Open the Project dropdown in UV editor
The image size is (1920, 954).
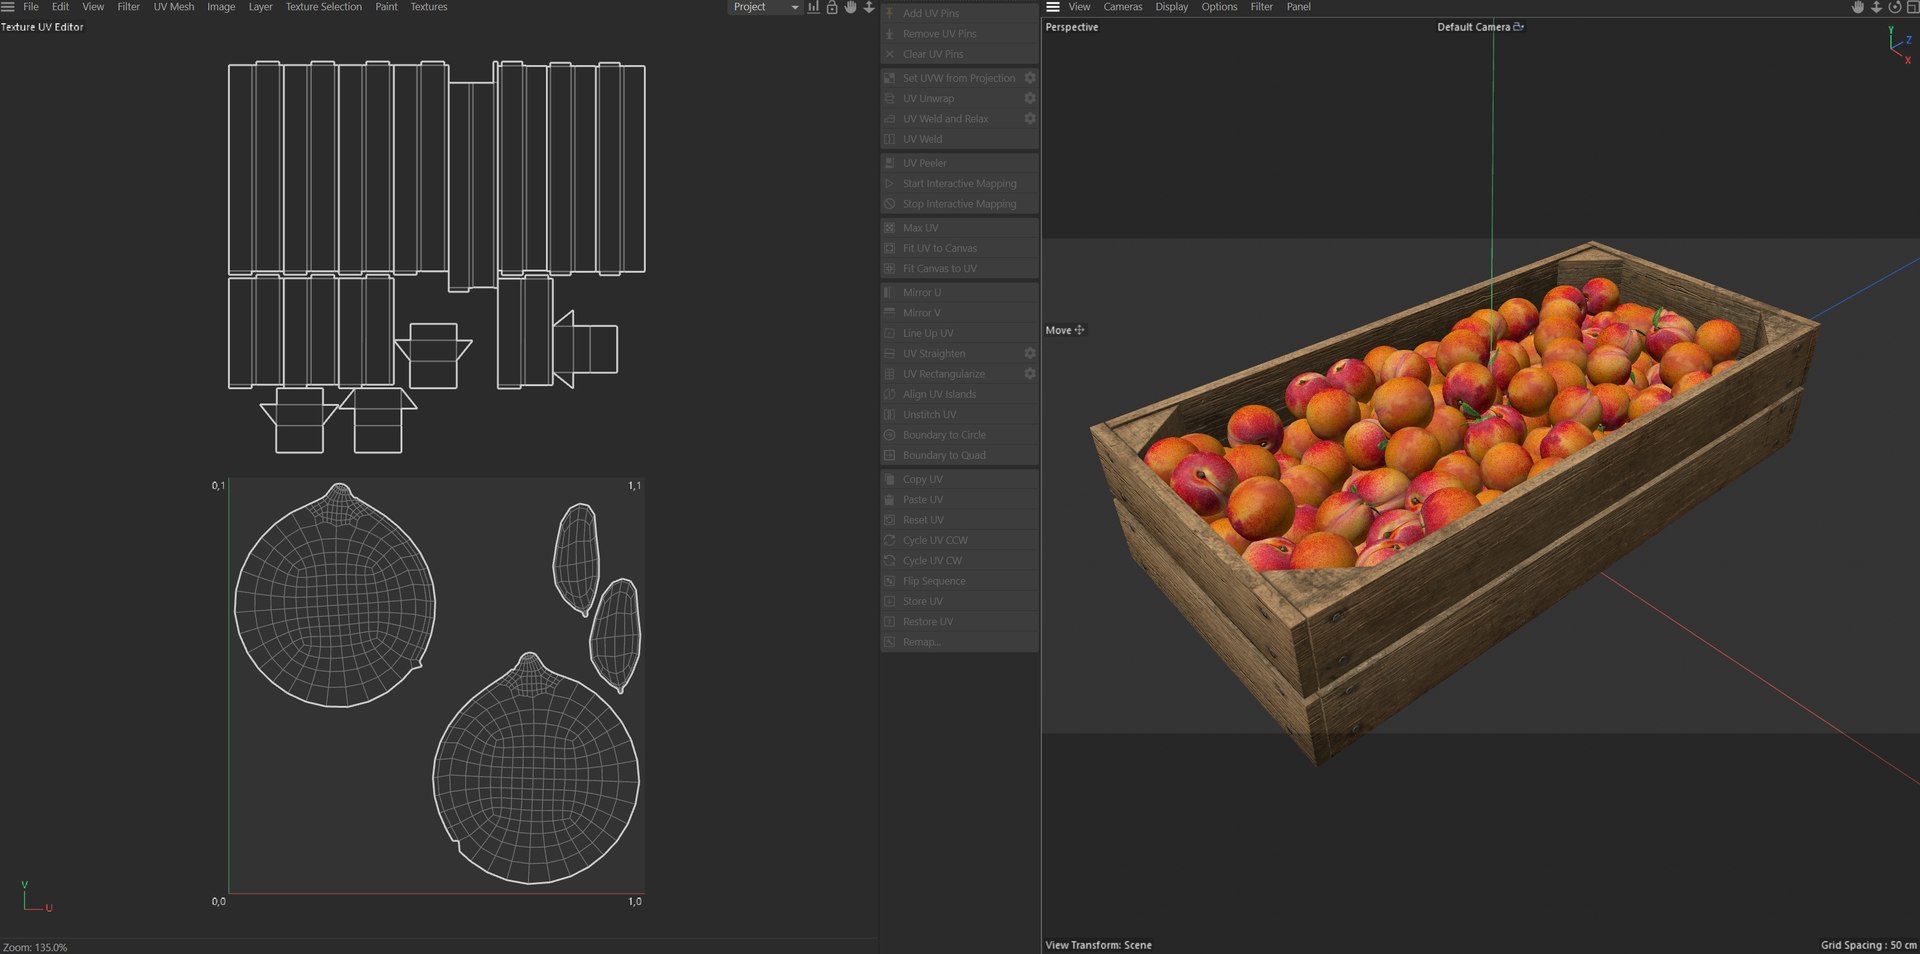pos(765,7)
